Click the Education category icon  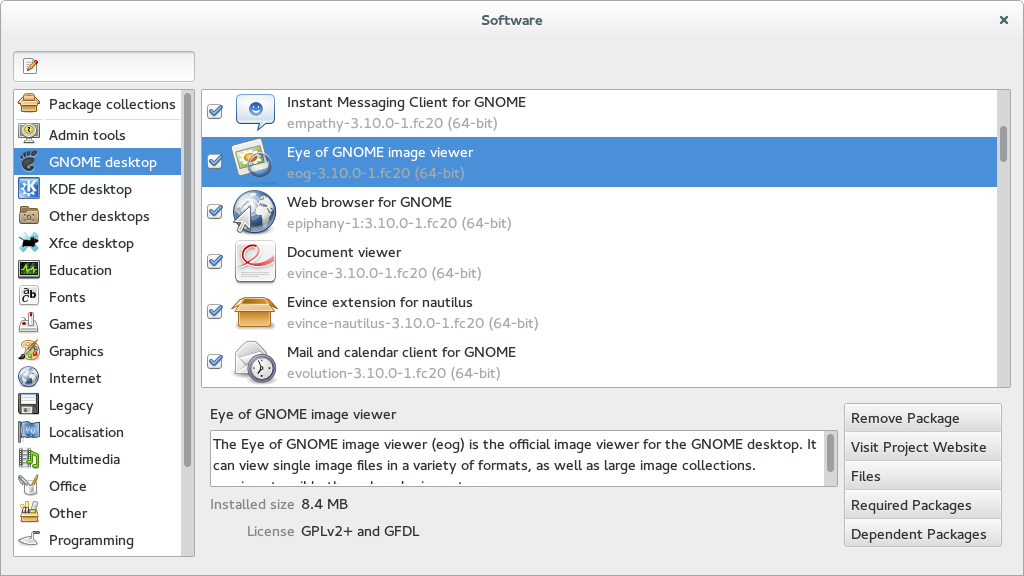coord(30,270)
